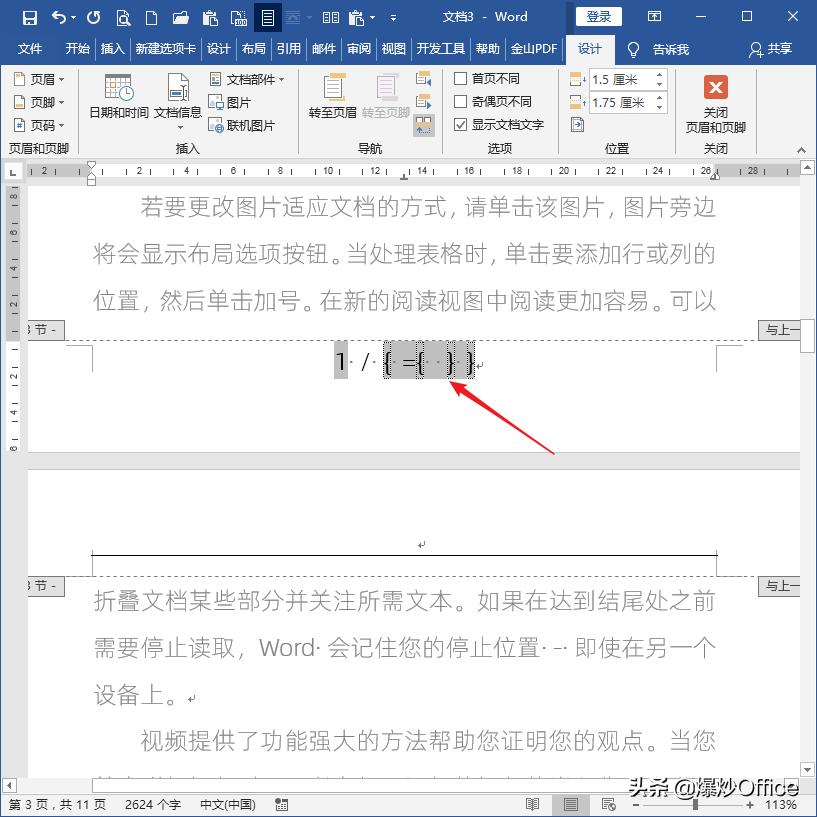Open the 金山PDF ribbon tab

[x=534, y=49]
